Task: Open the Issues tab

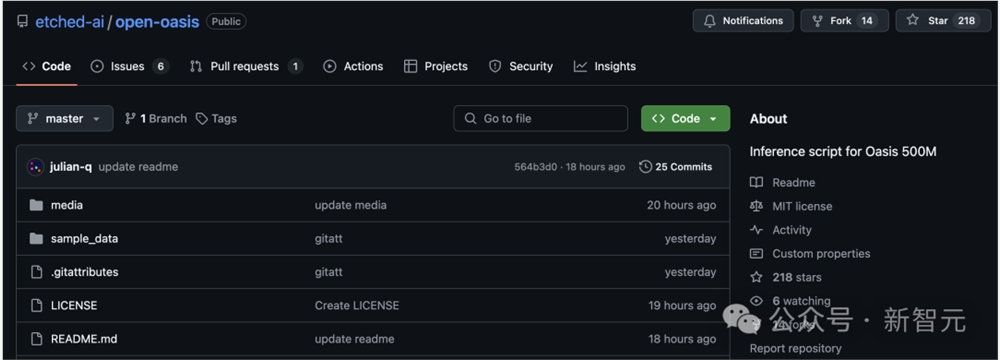Action: point(129,66)
